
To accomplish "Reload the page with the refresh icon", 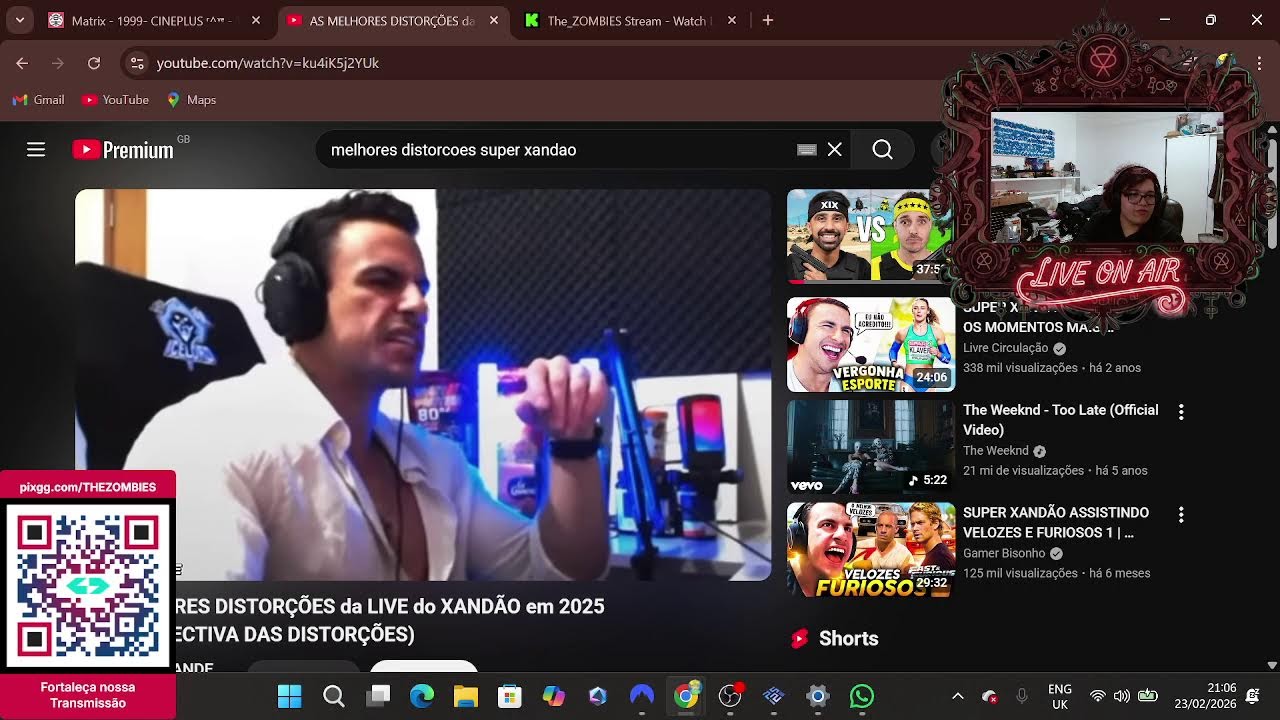I will [94, 63].
